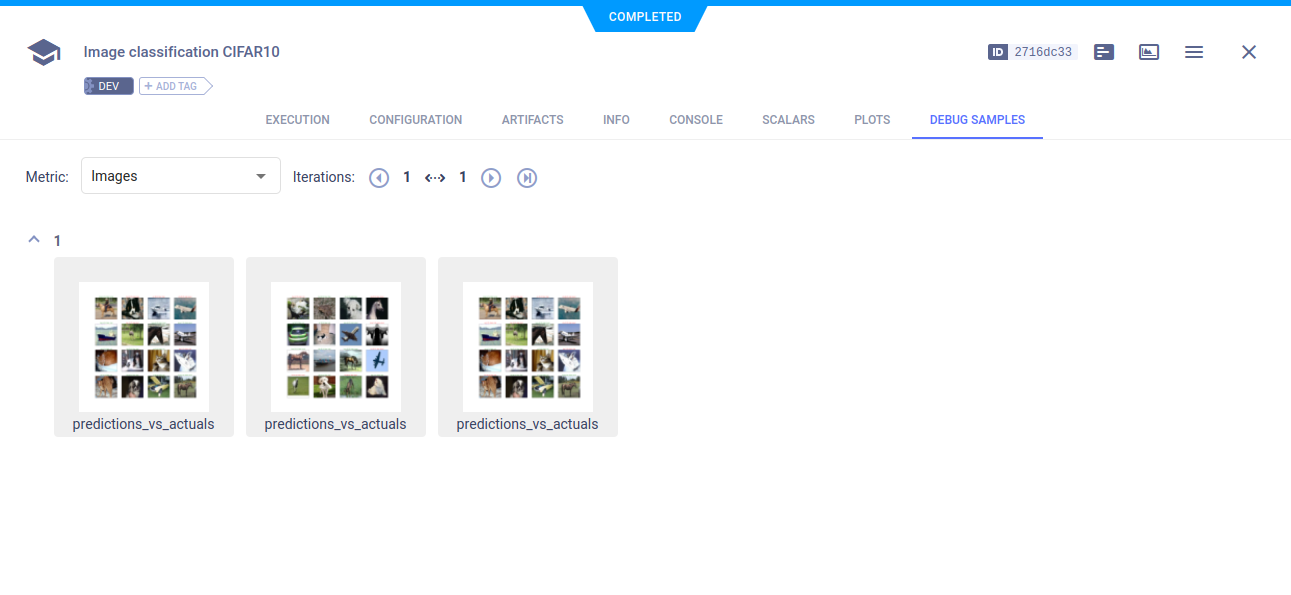1291x595 pixels.
Task: Collapse iteration 1 sample group
Action: click(x=34, y=240)
